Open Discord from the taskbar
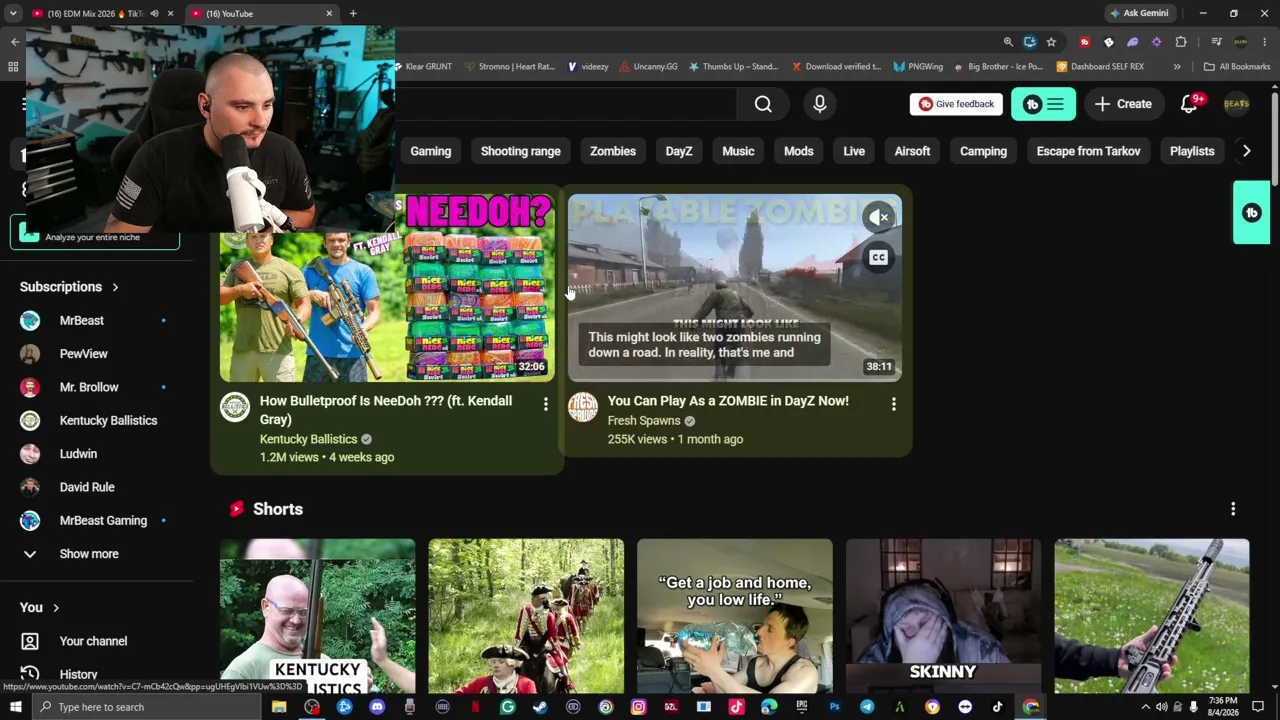The width and height of the screenshot is (1280, 720). (x=376, y=707)
